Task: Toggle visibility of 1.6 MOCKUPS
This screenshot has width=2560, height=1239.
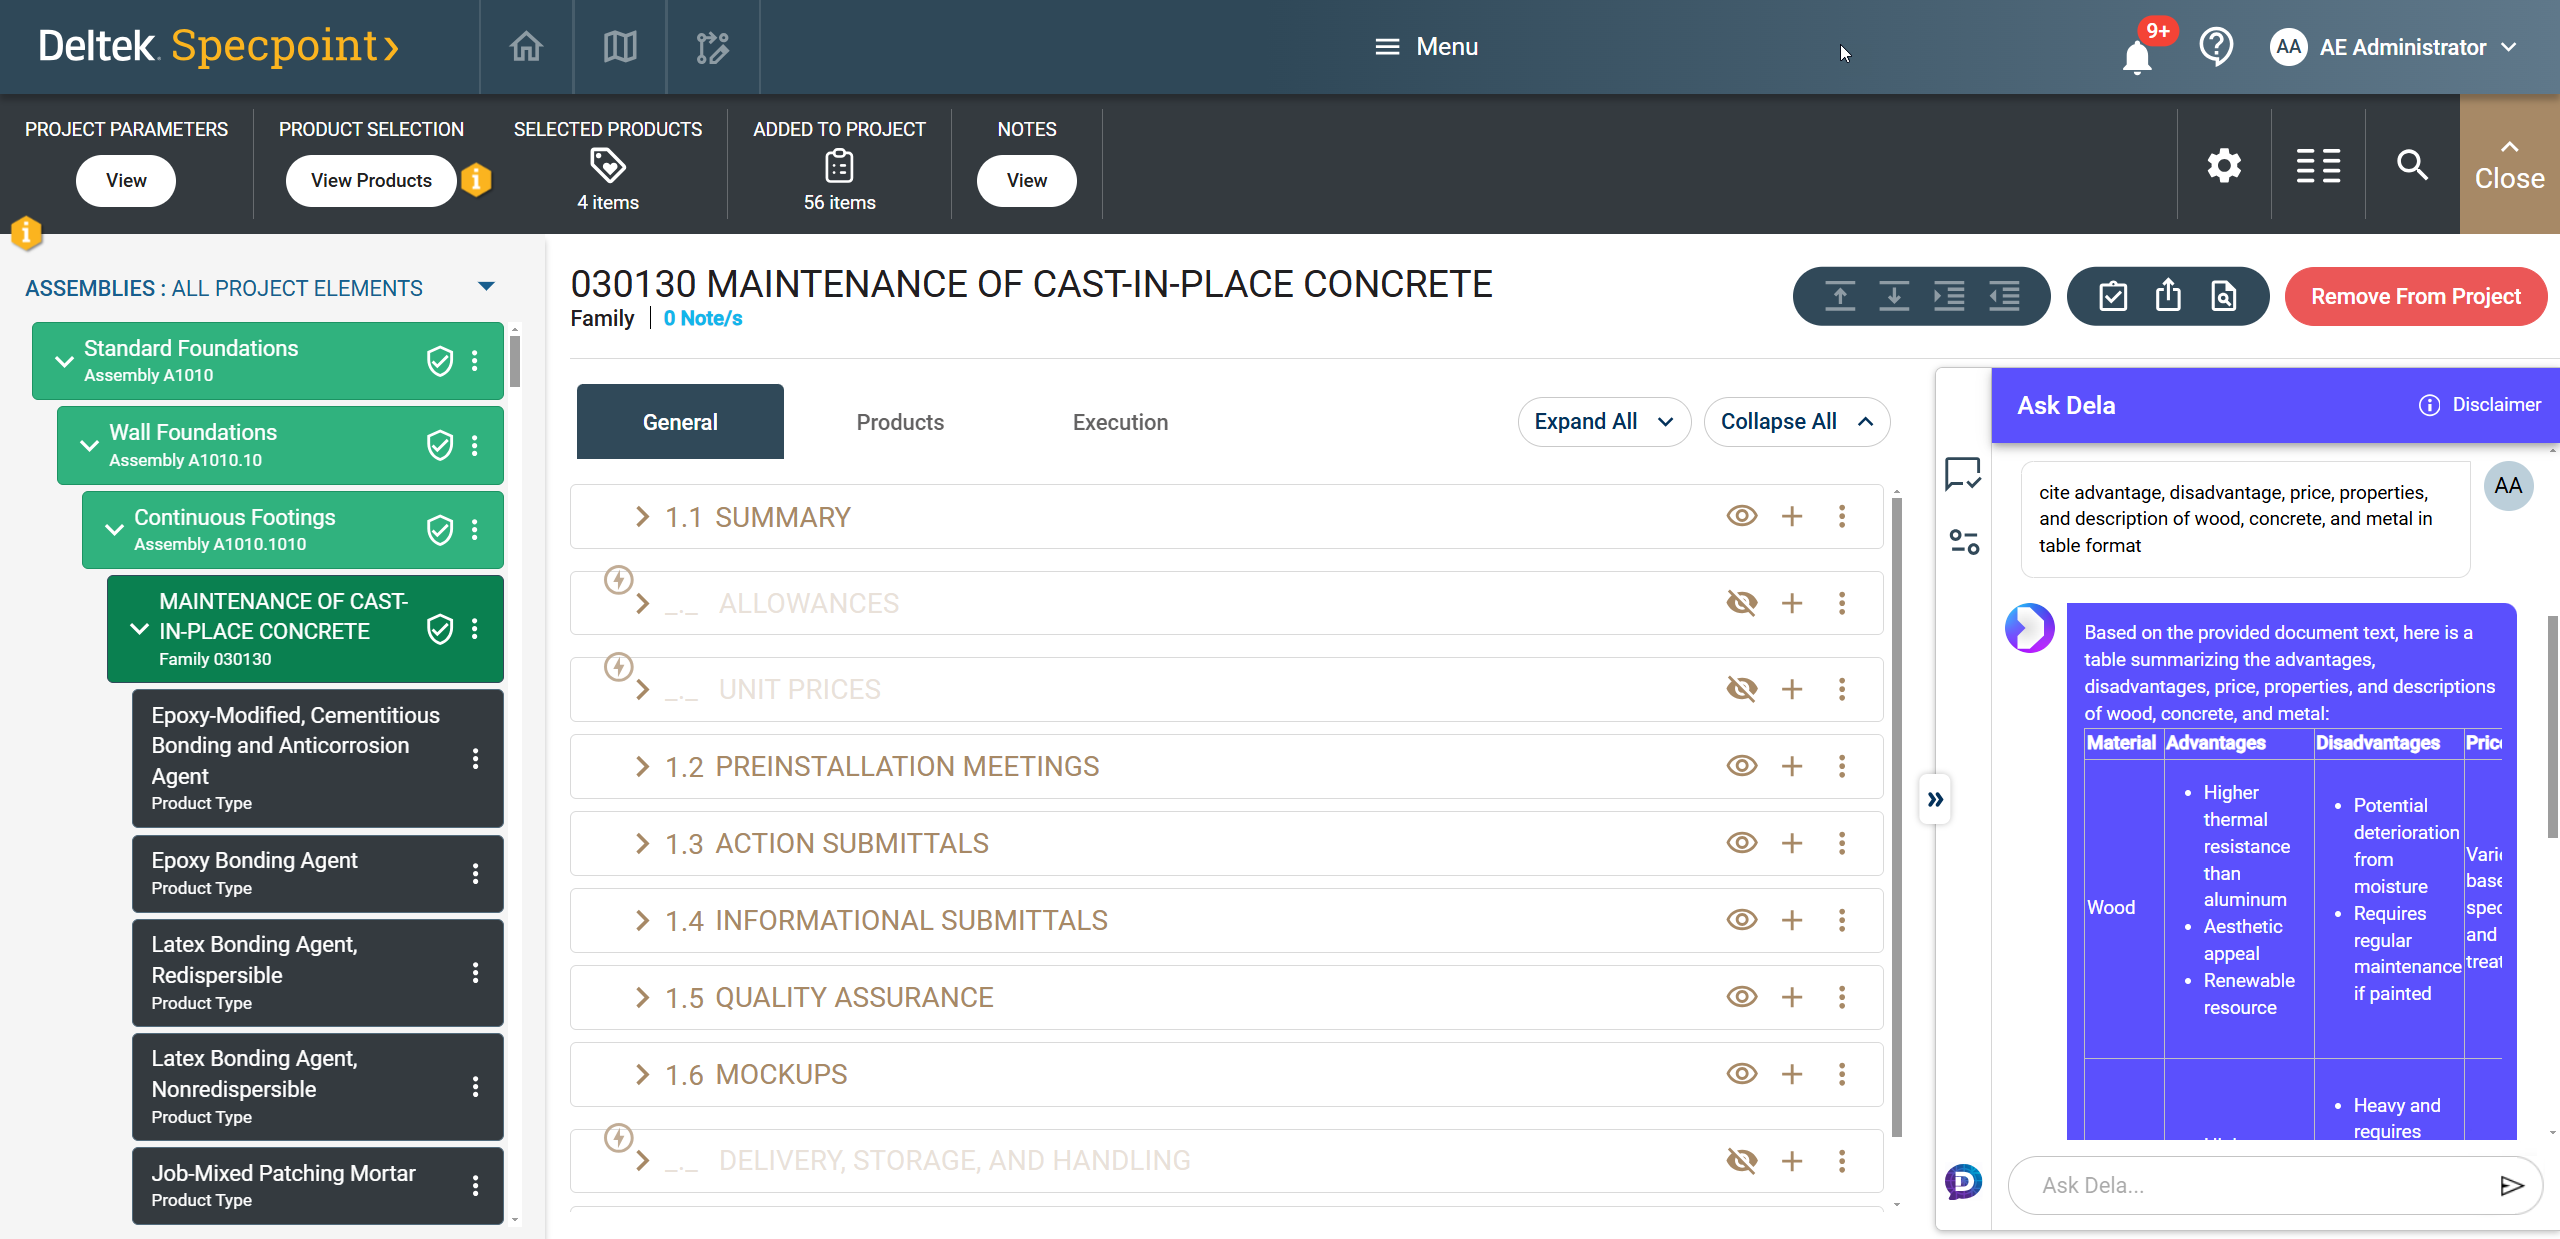Action: pyautogui.click(x=1741, y=1074)
